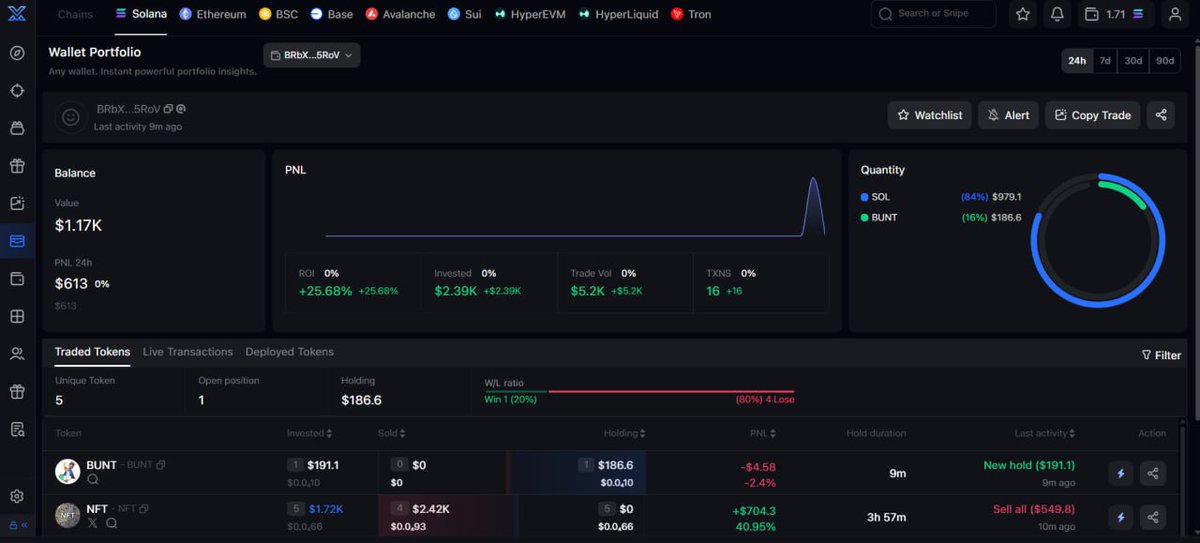
Task: Open the Live Transactions tab
Action: (x=188, y=352)
